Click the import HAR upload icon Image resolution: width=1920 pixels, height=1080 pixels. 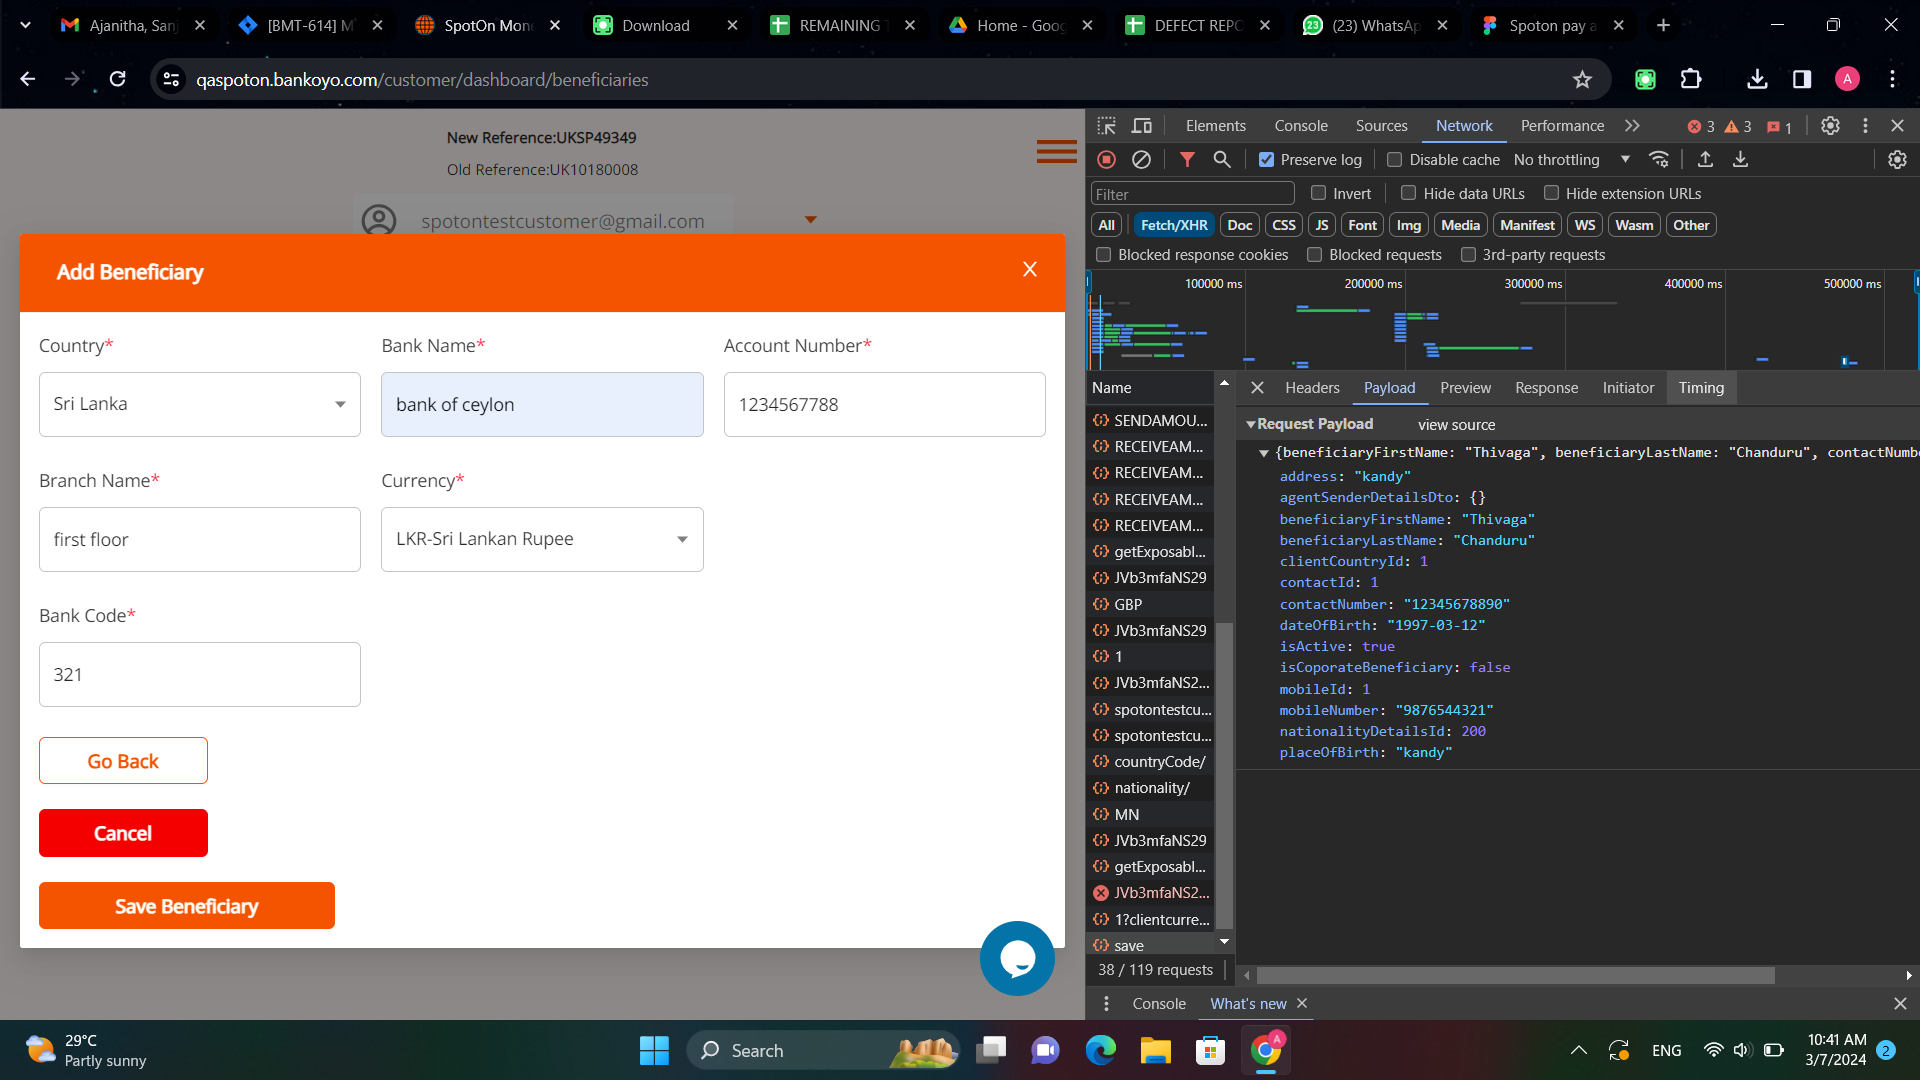1706,160
